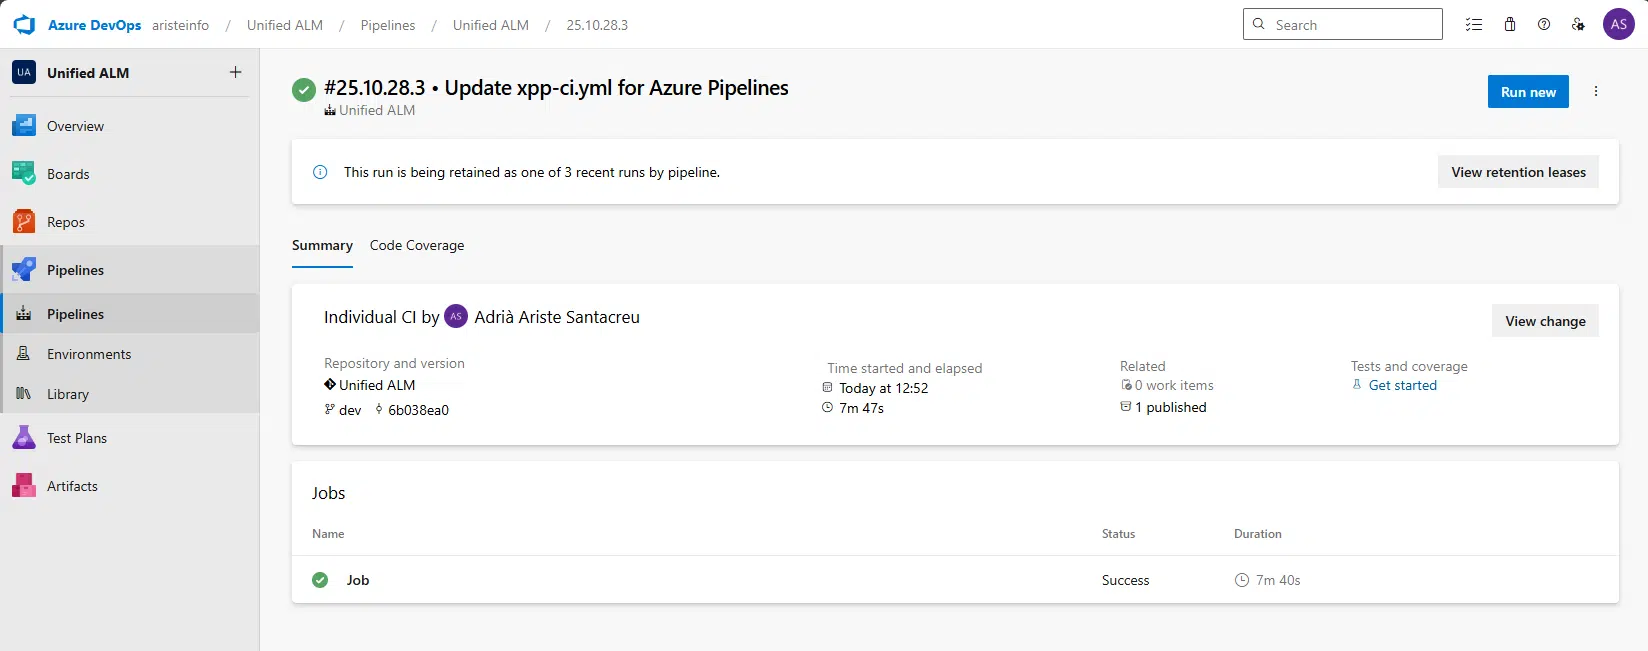Image resolution: width=1648 pixels, height=651 pixels.
Task: Open Test Plans in the sidebar
Action: 76,438
